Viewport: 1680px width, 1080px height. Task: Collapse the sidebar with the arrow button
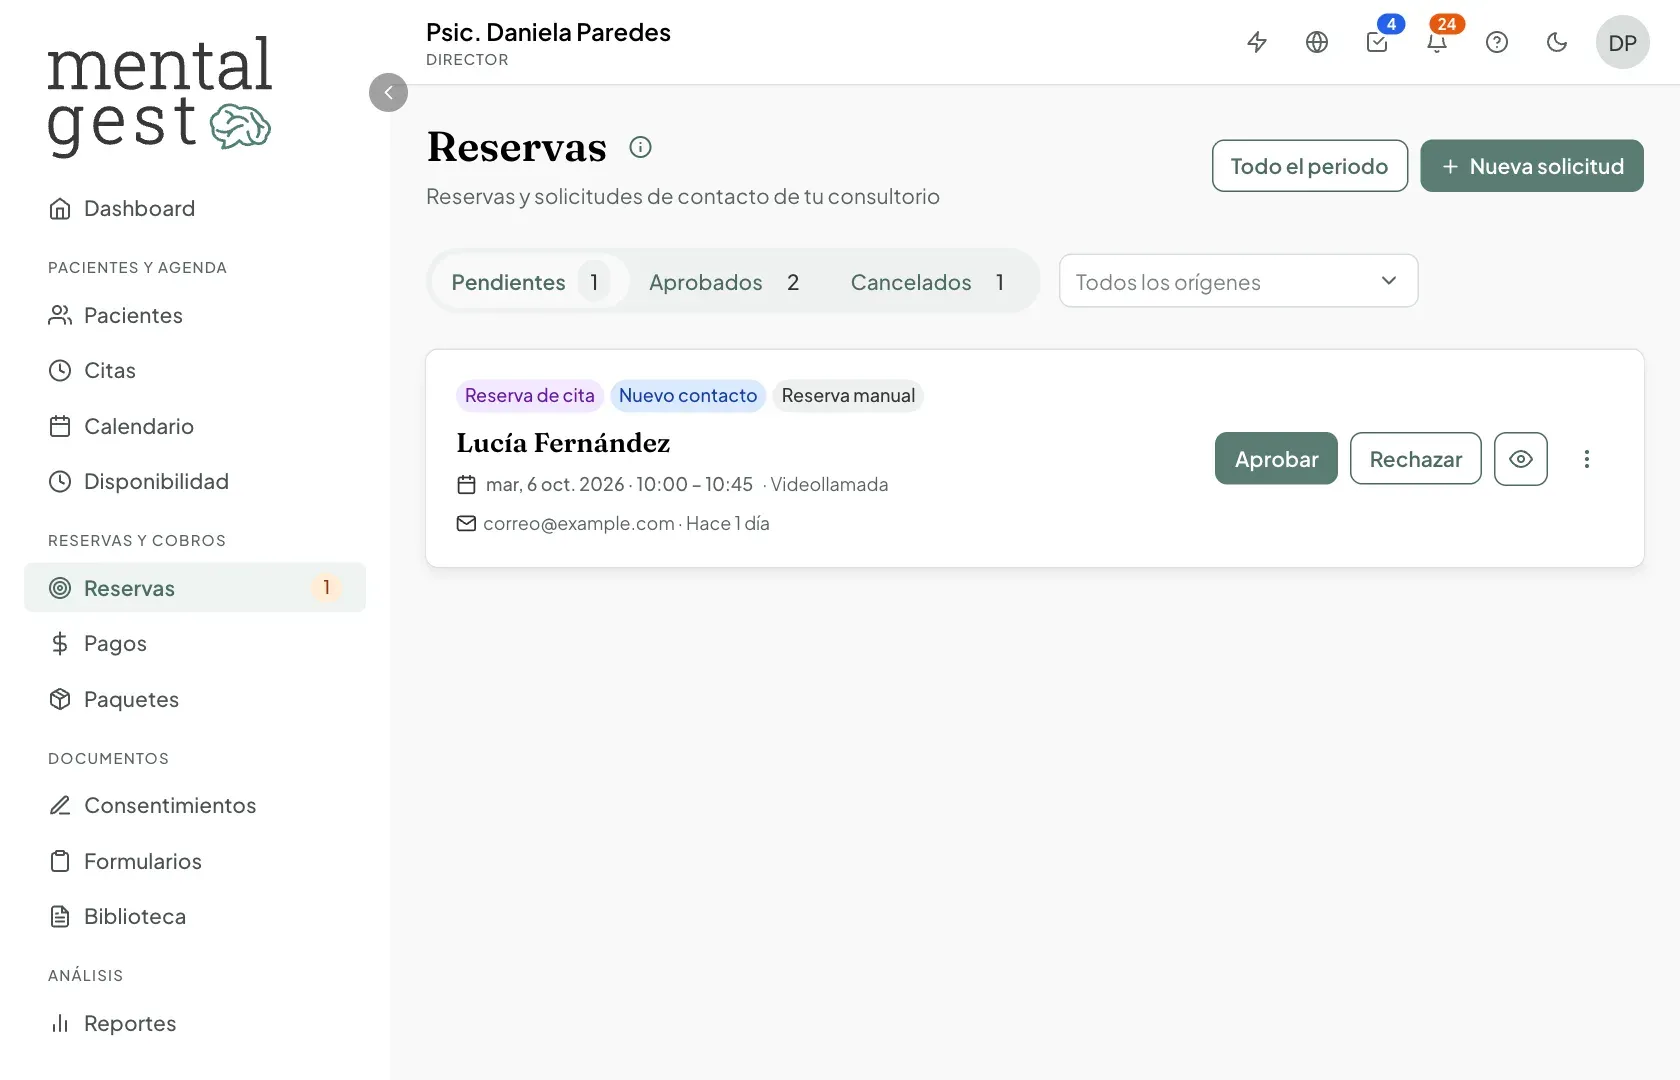388,92
